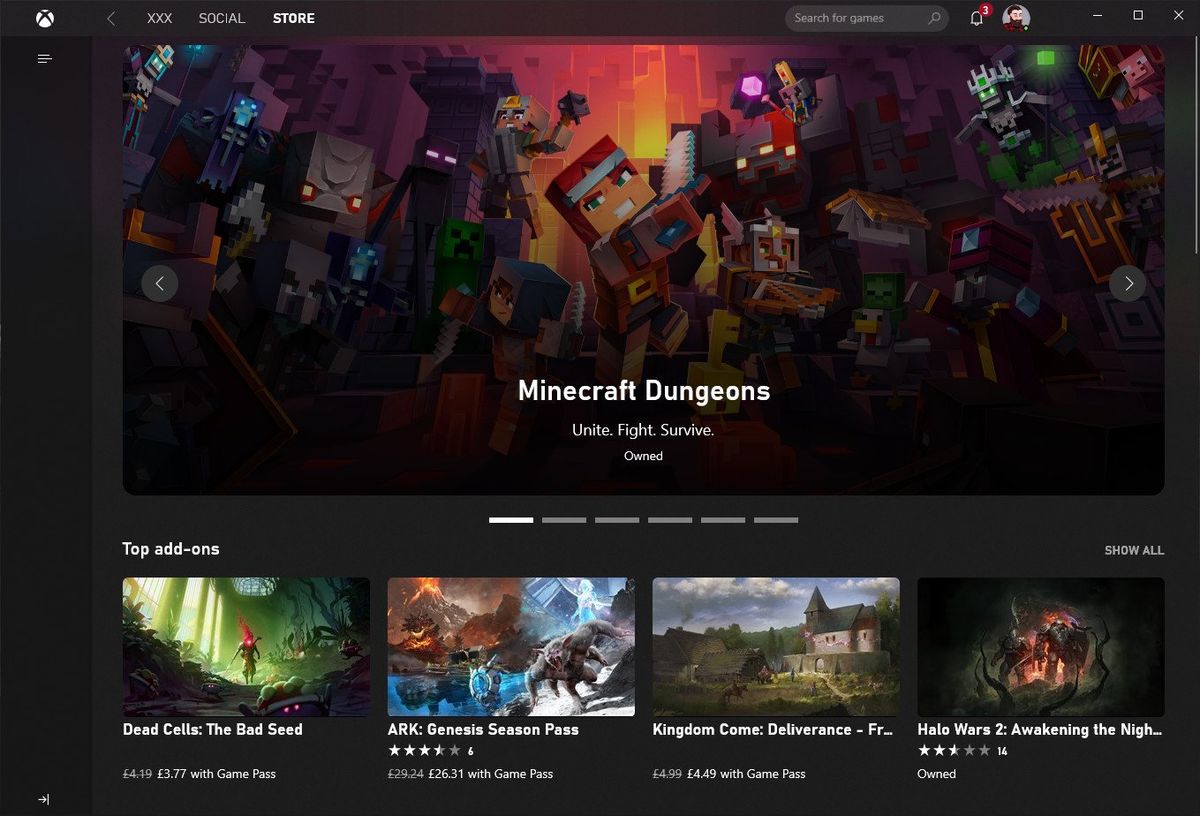
Task: Open ARK: Genesis Season Pass thumbnail
Action: (511, 645)
